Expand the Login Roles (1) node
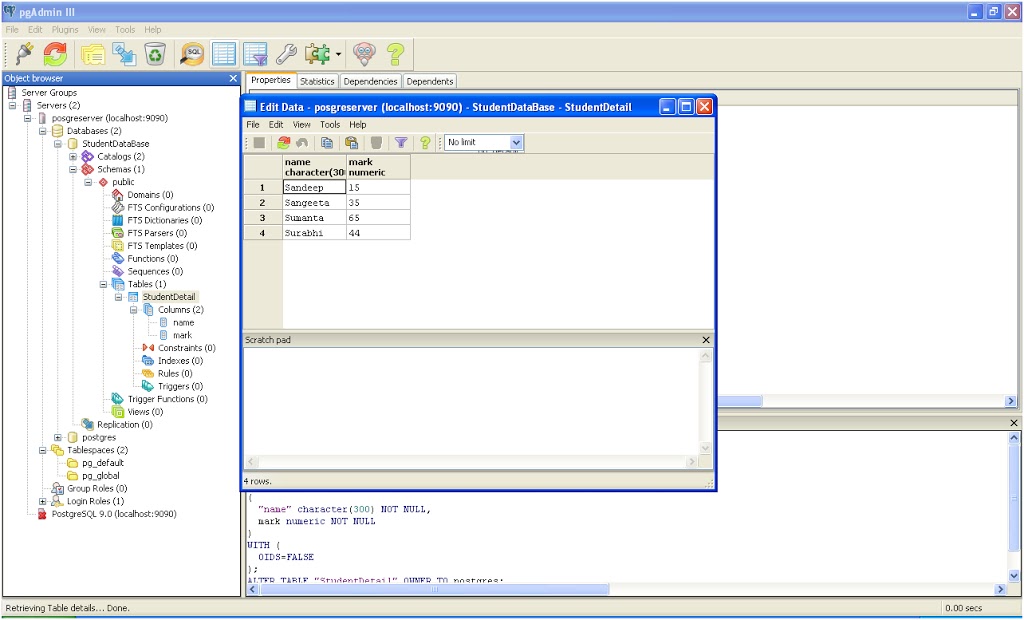 (x=43, y=501)
